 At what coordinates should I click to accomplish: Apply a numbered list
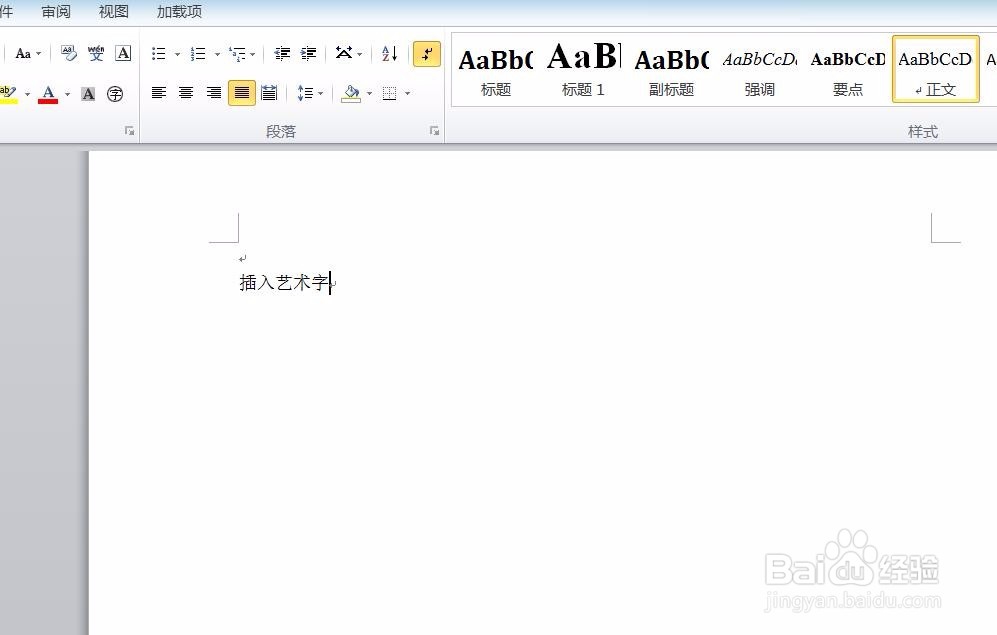(198, 53)
